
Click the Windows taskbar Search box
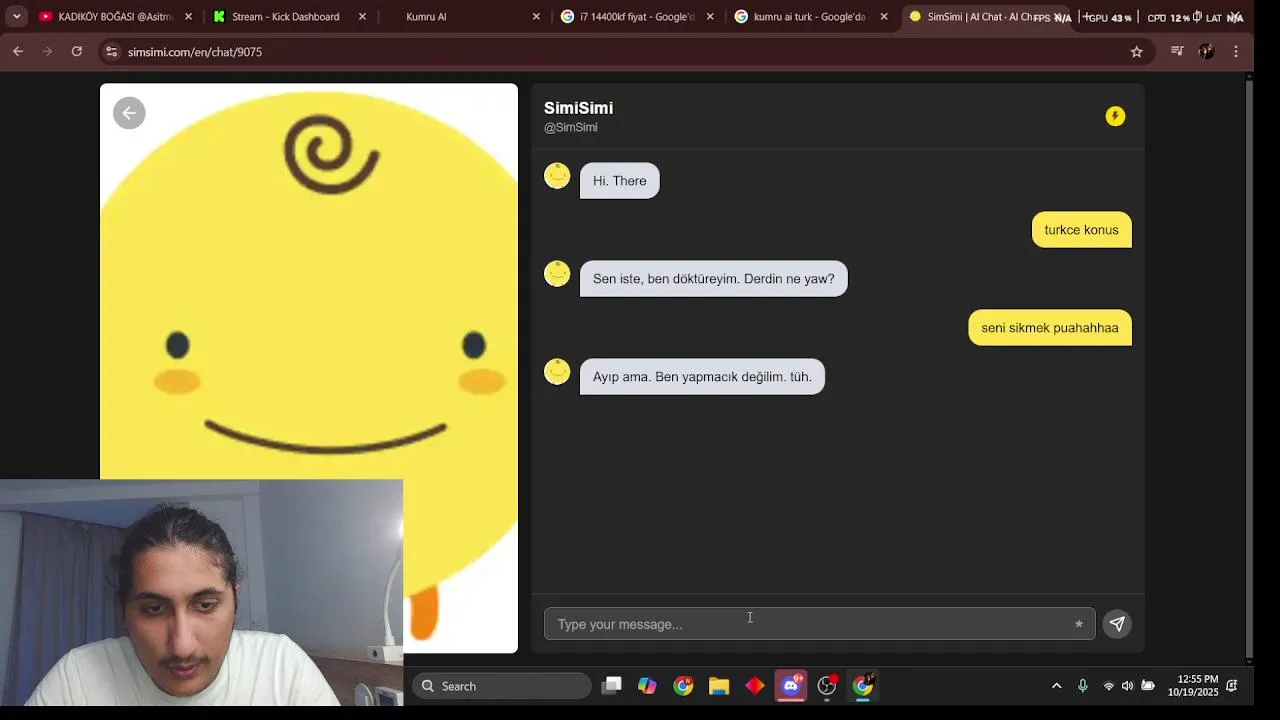(502, 686)
